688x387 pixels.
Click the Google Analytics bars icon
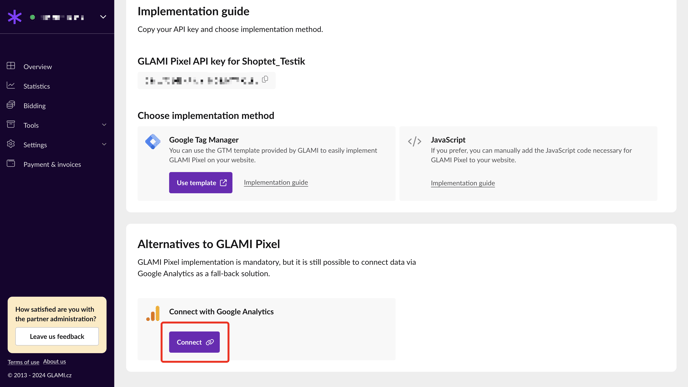pyautogui.click(x=153, y=314)
